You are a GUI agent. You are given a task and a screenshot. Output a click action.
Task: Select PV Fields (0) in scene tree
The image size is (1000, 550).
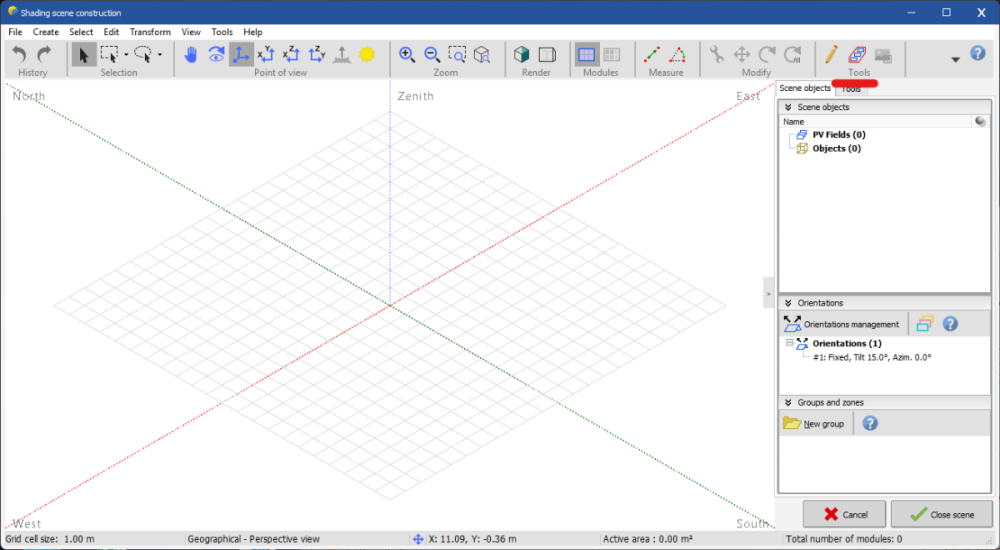pyautogui.click(x=838, y=134)
